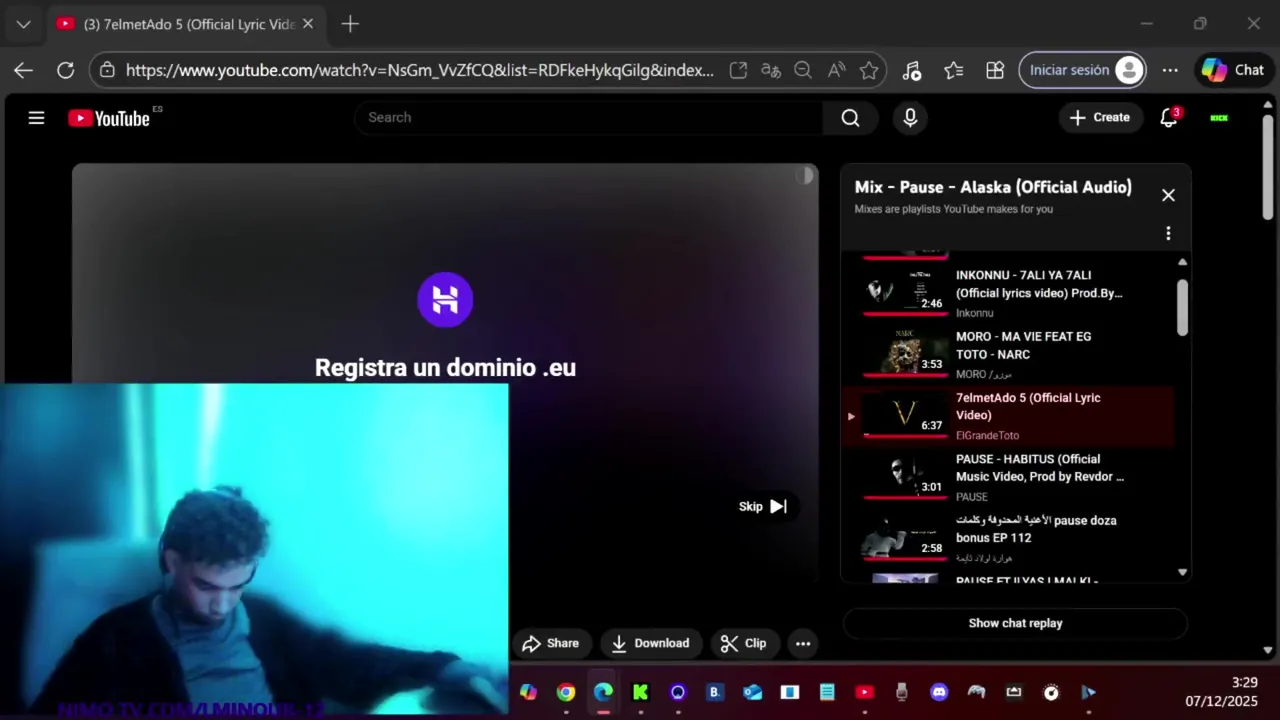Focus the YouTube search field
Viewport: 1280px width, 720px height.
tap(590, 118)
